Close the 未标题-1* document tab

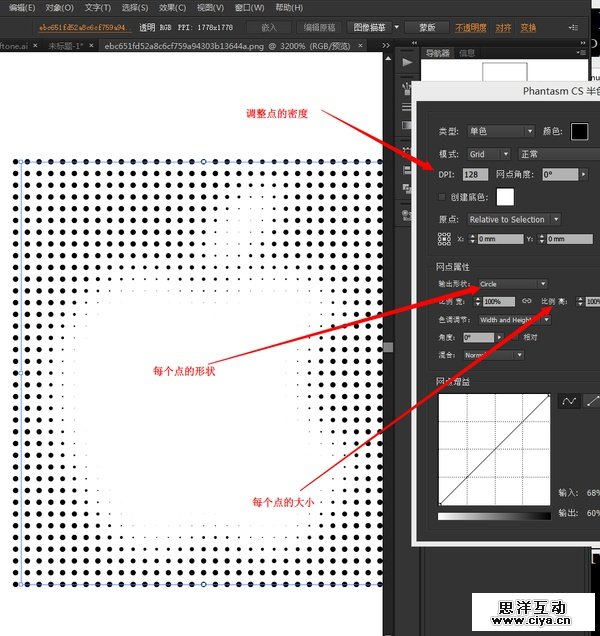[91, 45]
